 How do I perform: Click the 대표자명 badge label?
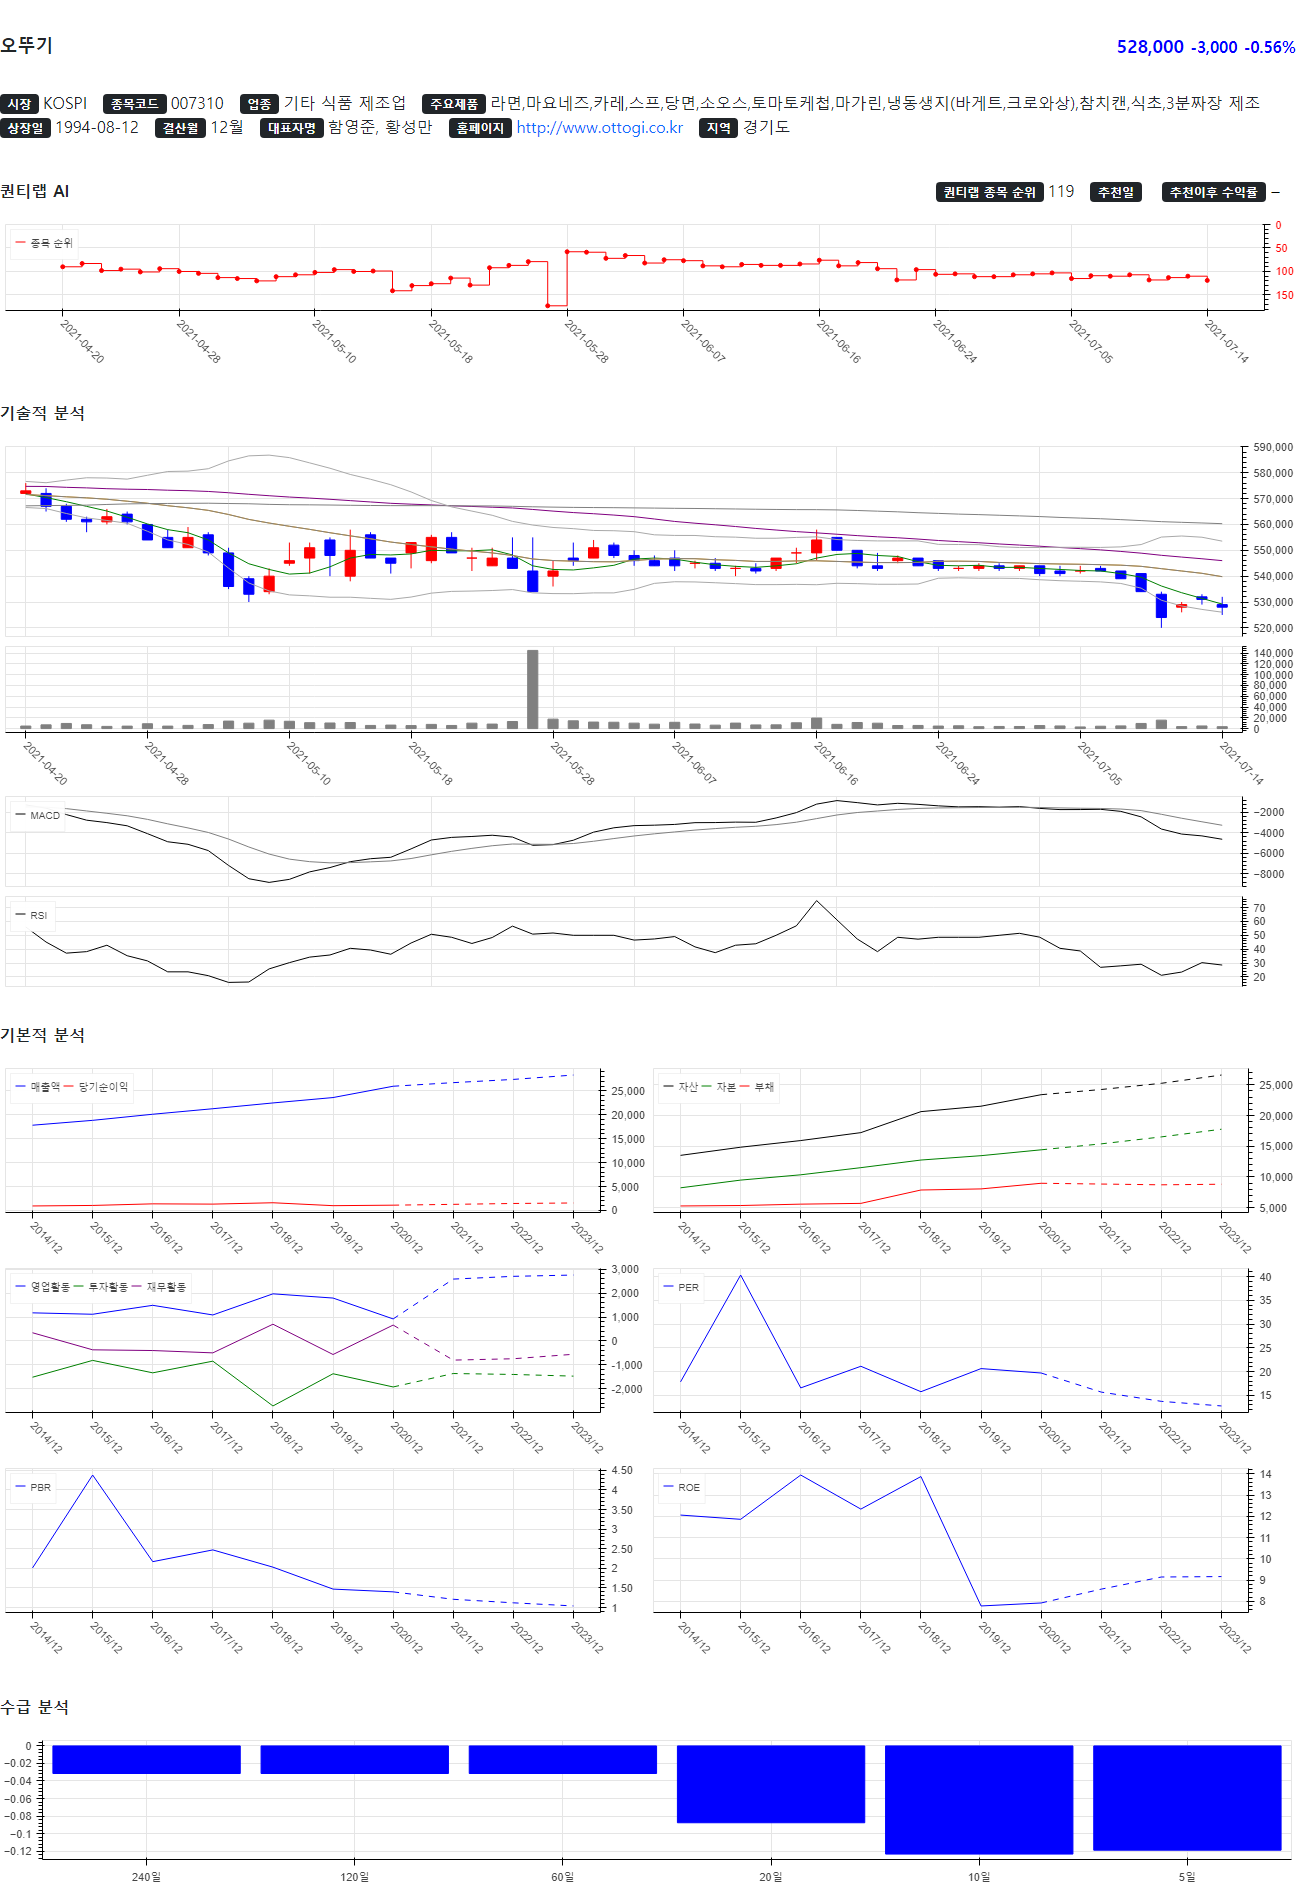pos(292,128)
